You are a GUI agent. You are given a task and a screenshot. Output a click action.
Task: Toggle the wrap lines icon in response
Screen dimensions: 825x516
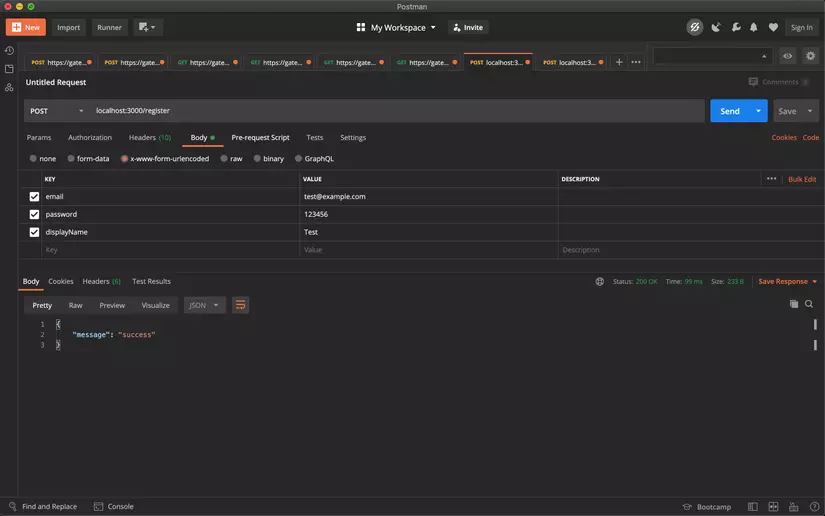(240, 305)
